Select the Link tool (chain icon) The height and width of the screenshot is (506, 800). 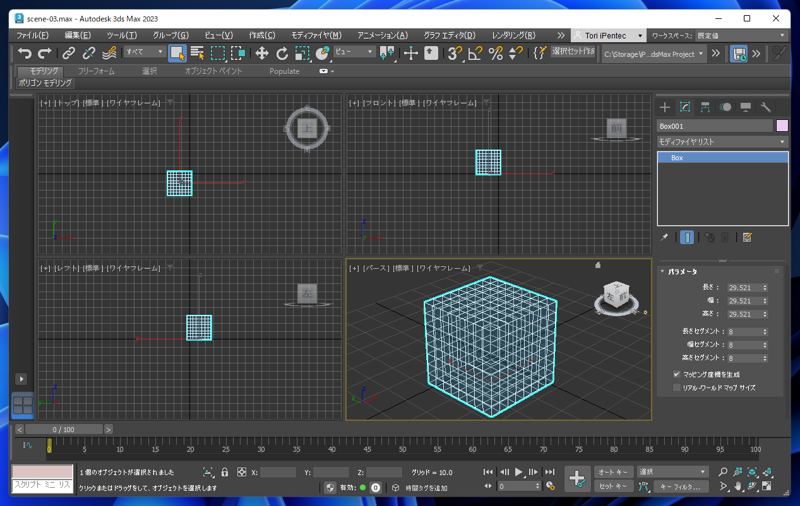click(x=68, y=53)
